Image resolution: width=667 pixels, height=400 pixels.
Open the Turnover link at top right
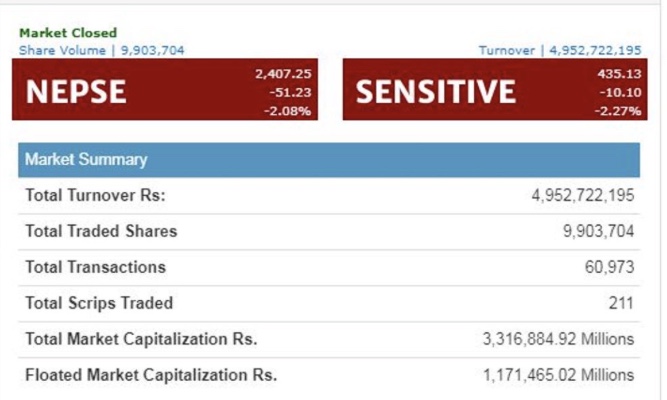[560, 50]
